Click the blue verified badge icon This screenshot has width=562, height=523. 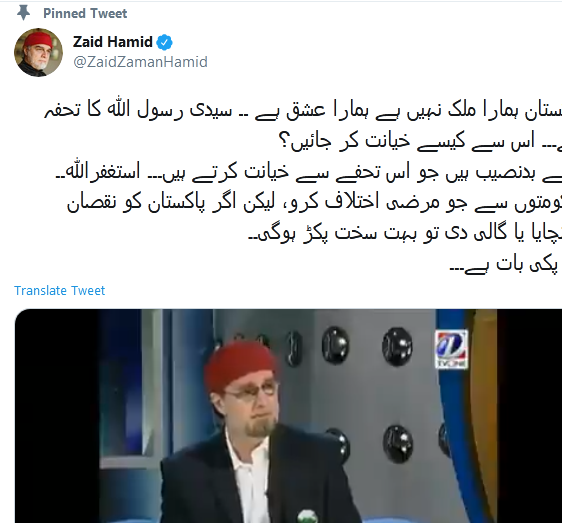point(165,42)
